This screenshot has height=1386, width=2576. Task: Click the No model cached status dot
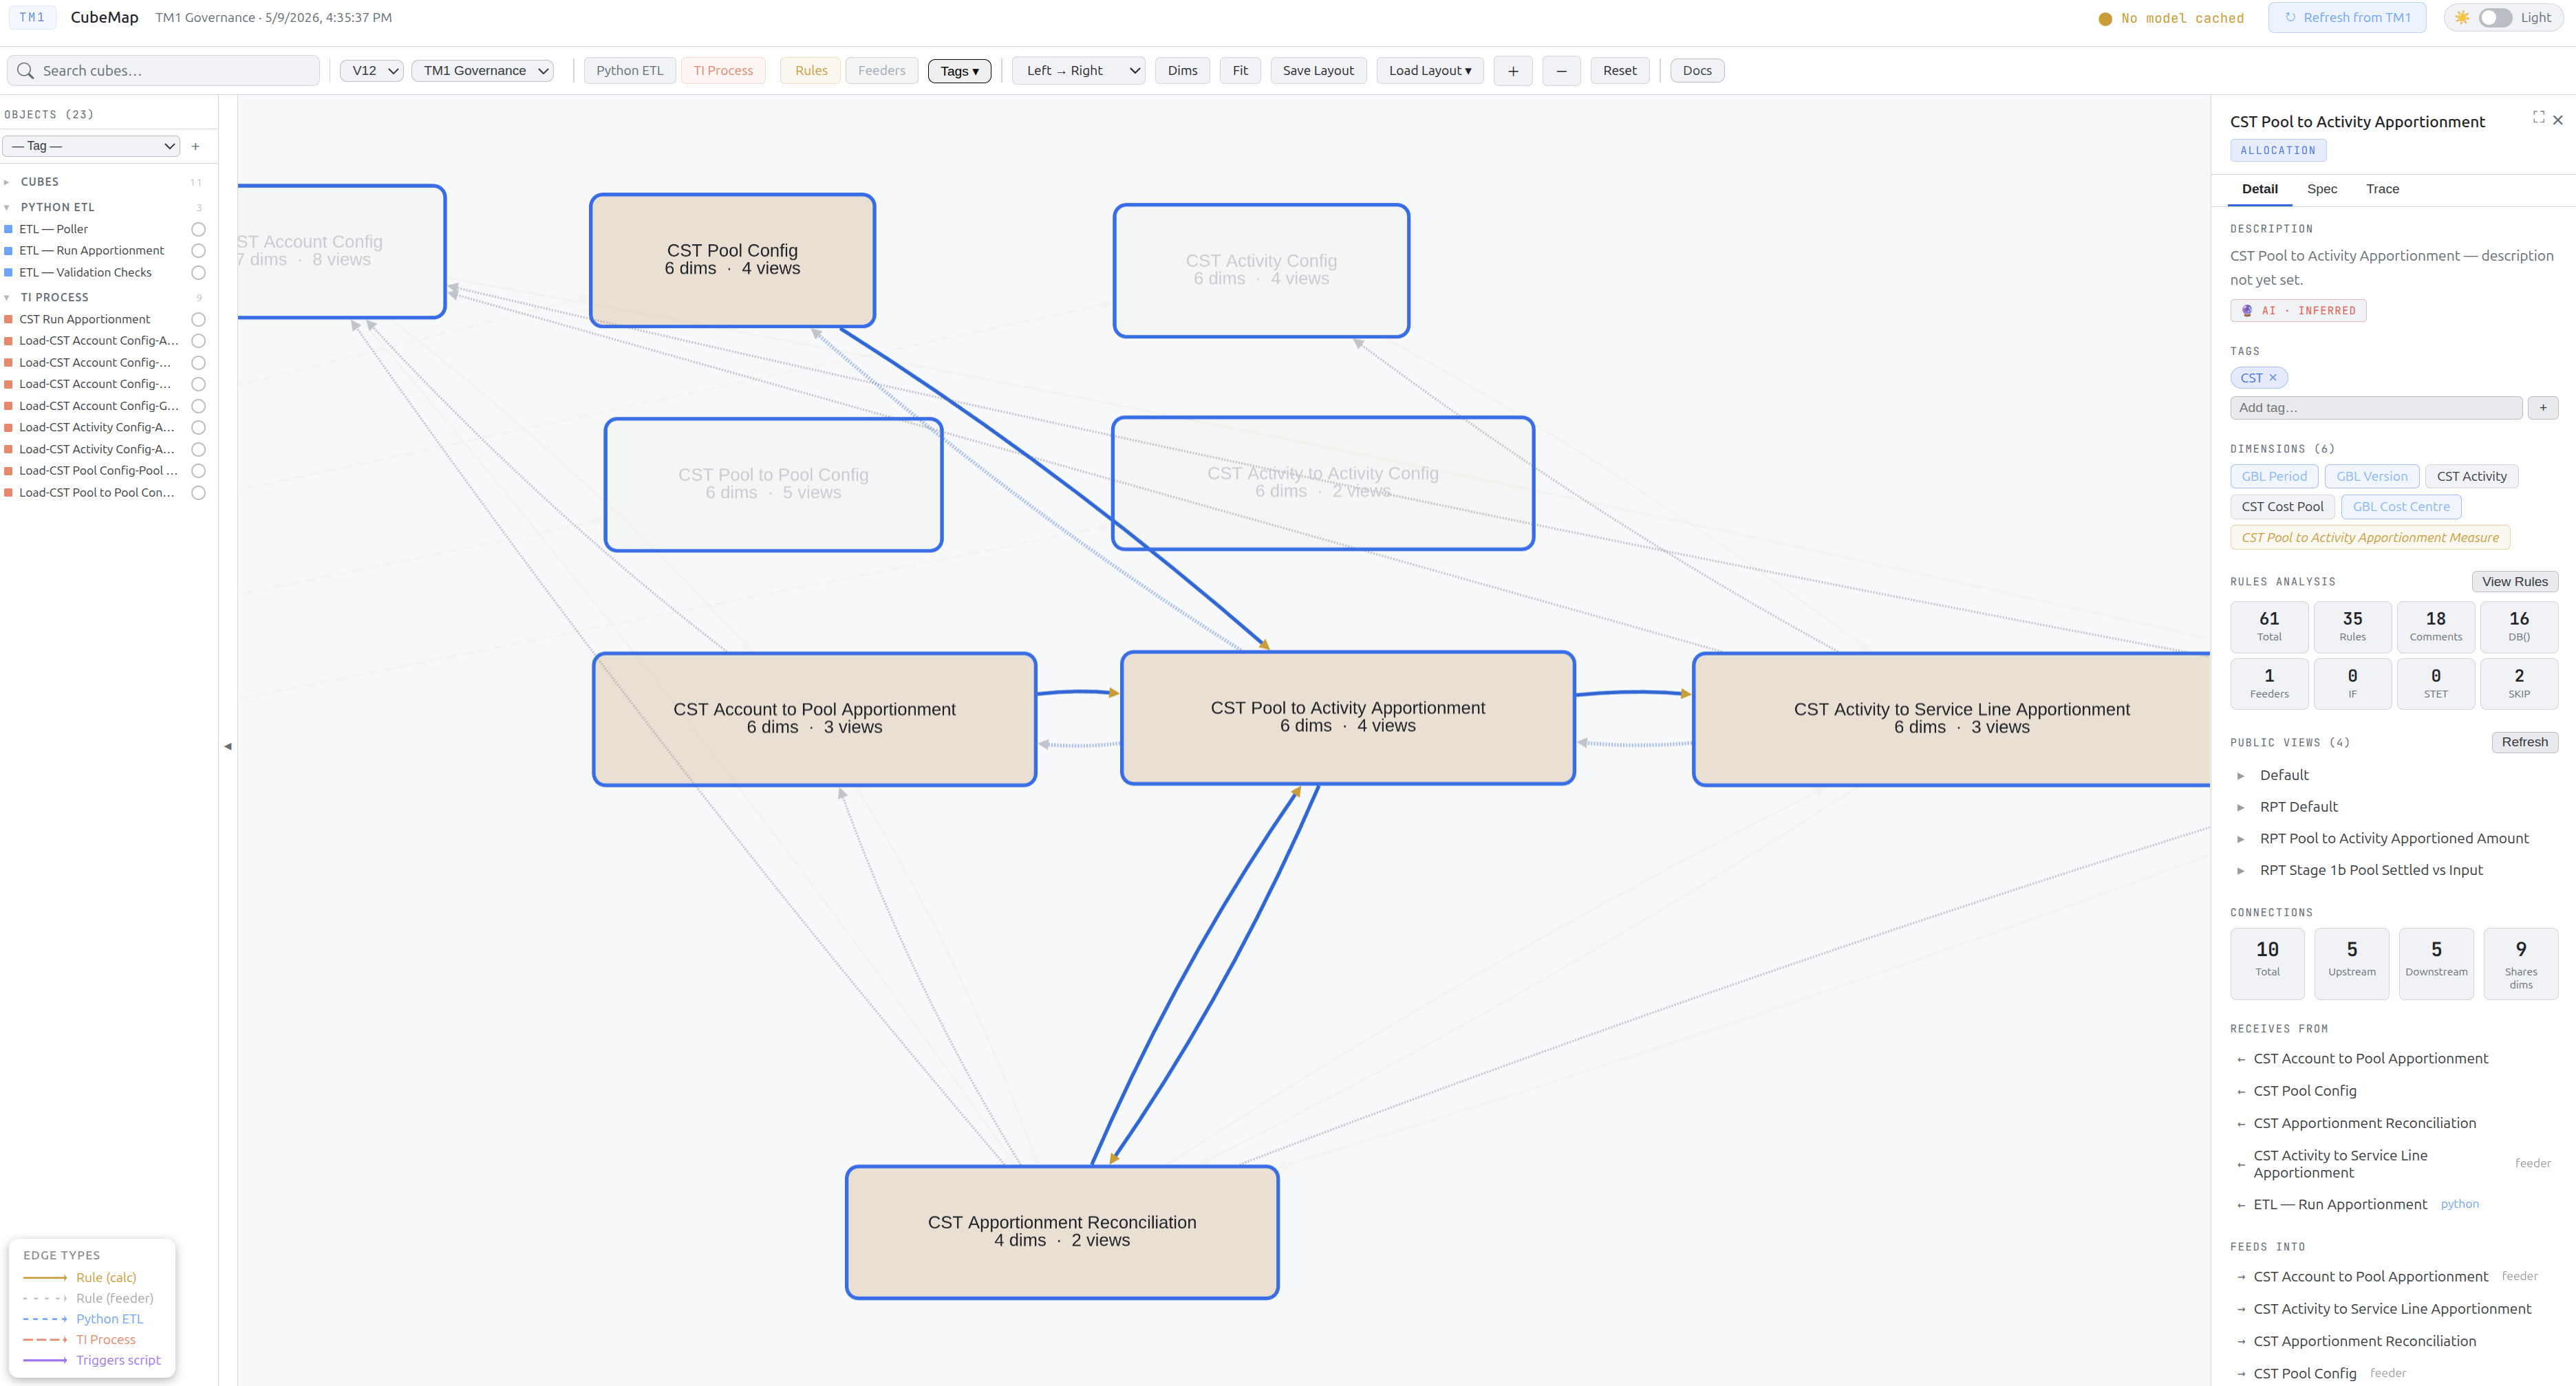coord(2105,19)
